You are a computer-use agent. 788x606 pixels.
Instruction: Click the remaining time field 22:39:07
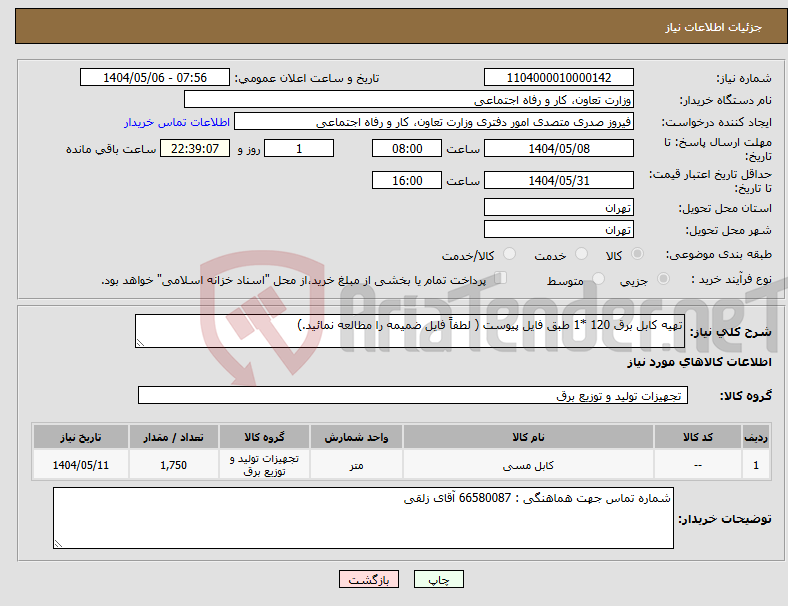[x=195, y=148]
